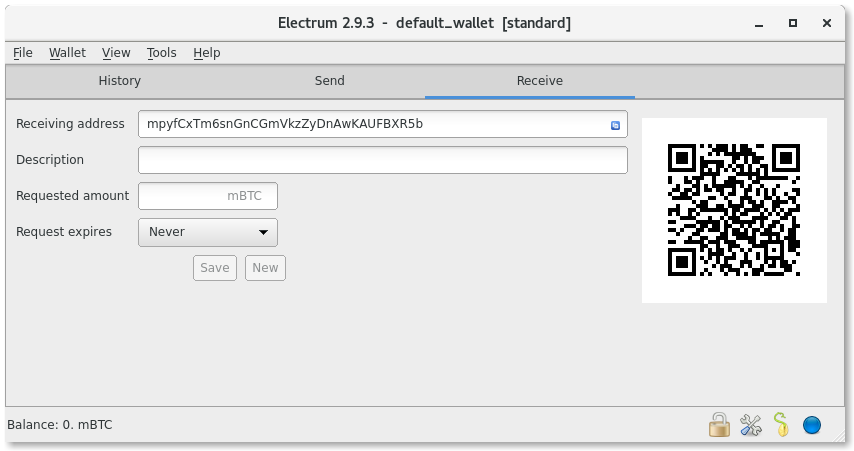Focus the Requested amount mBTC field
The height and width of the screenshot is (451, 854).
(x=208, y=196)
